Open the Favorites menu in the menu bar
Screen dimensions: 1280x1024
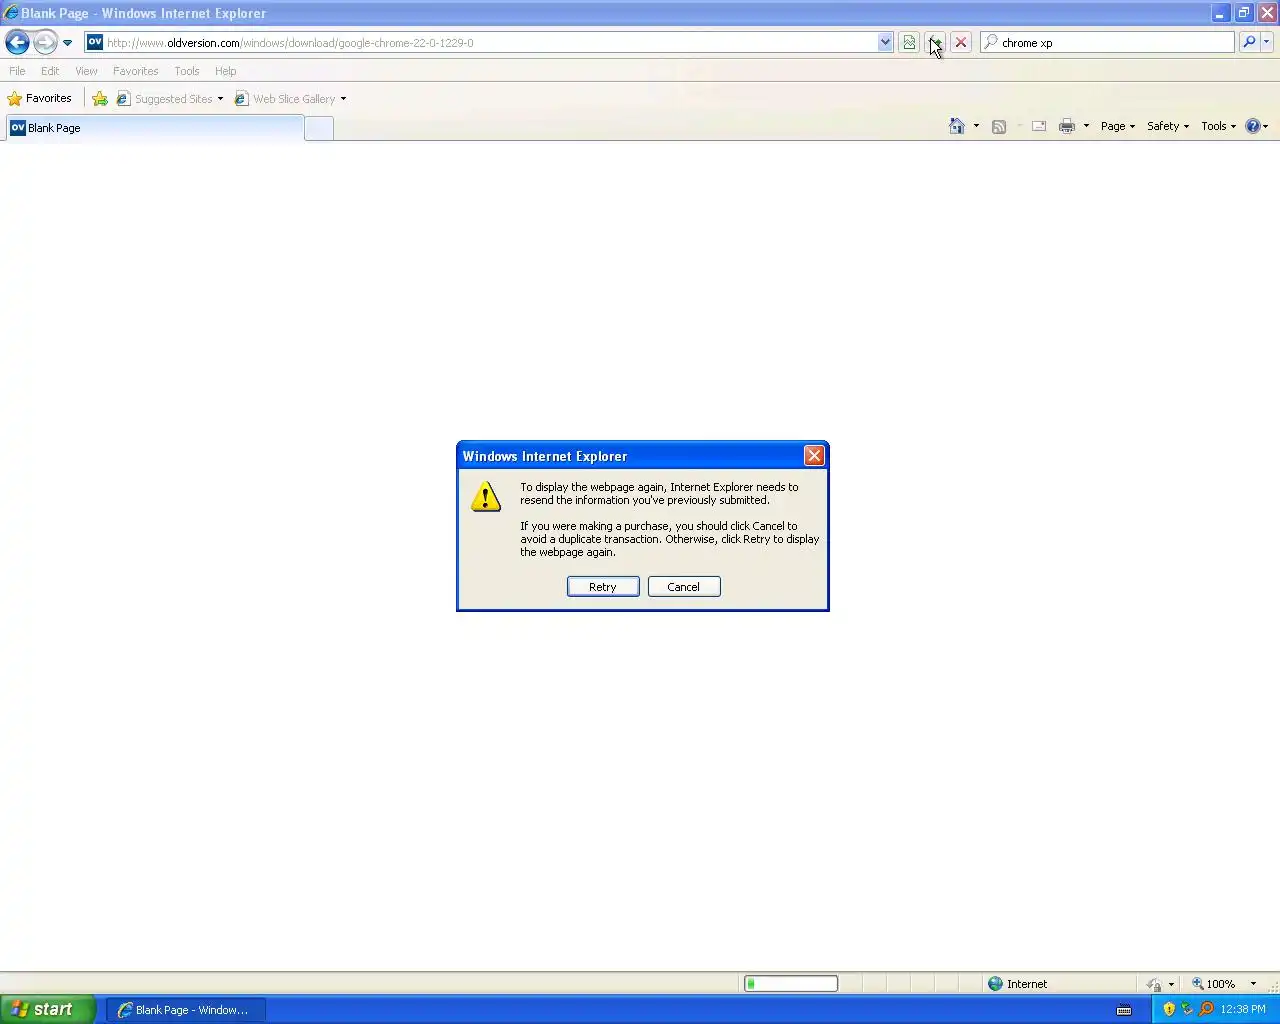(x=135, y=71)
